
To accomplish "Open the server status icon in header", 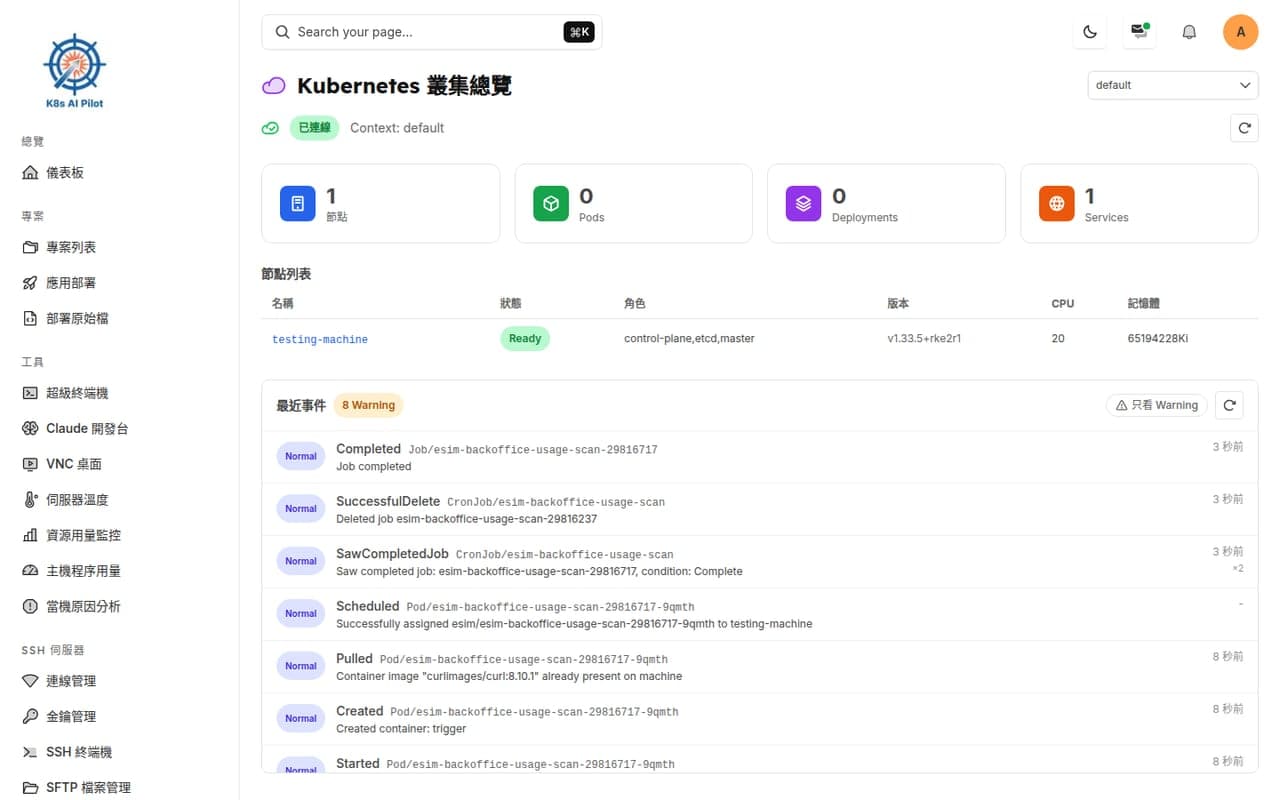I will (x=1139, y=32).
